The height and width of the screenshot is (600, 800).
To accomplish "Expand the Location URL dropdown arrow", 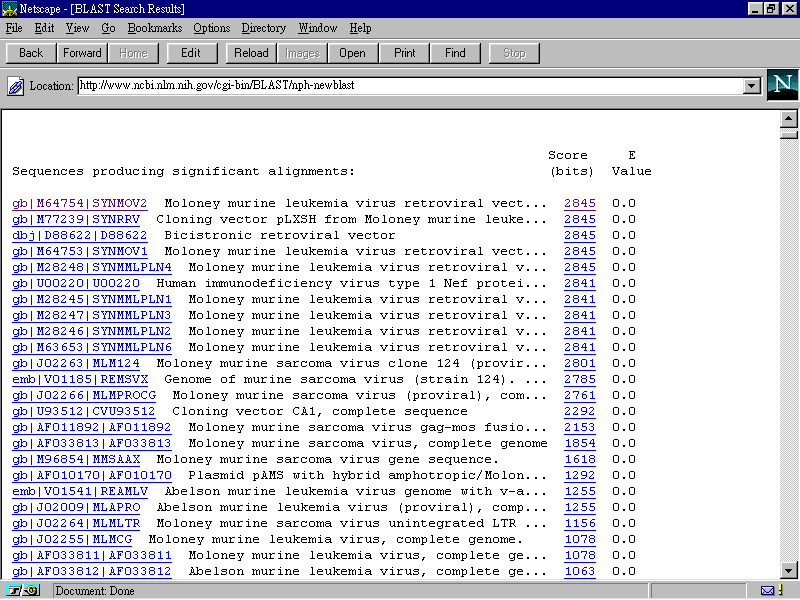I will [x=752, y=86].
